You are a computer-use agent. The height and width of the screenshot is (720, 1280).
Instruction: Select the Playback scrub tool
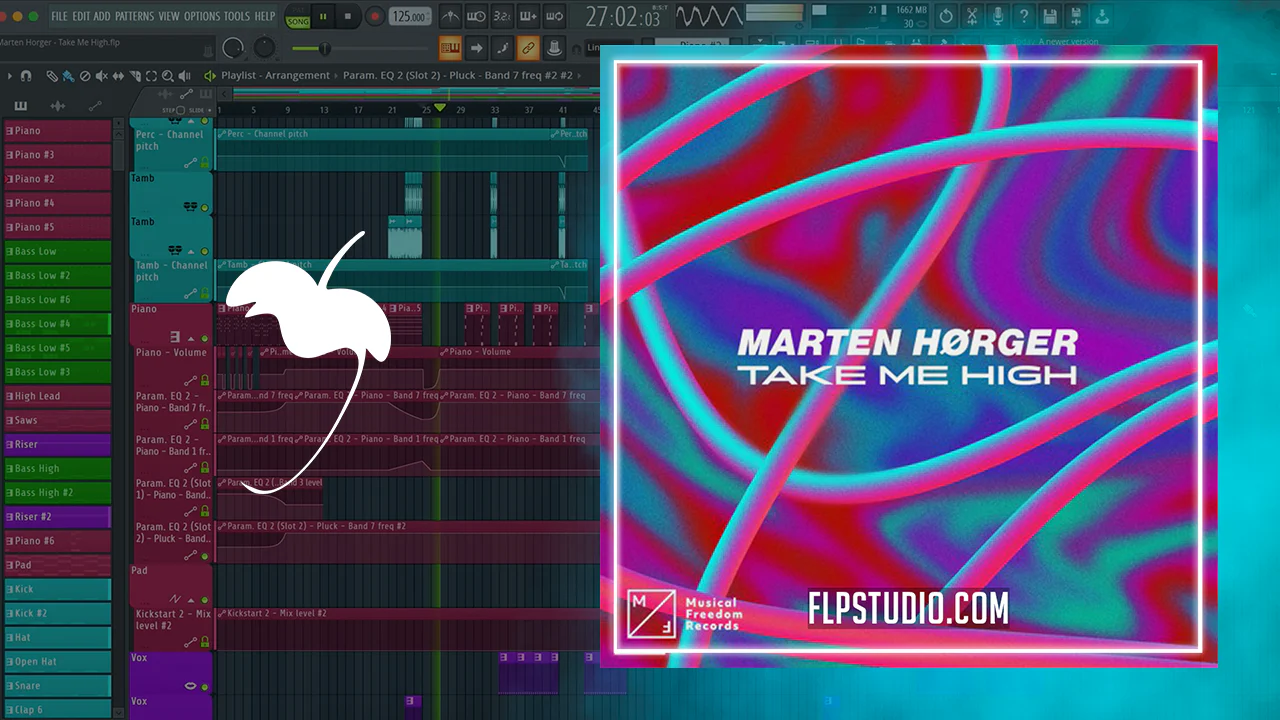pyautogui.click(x=185, y=76)
